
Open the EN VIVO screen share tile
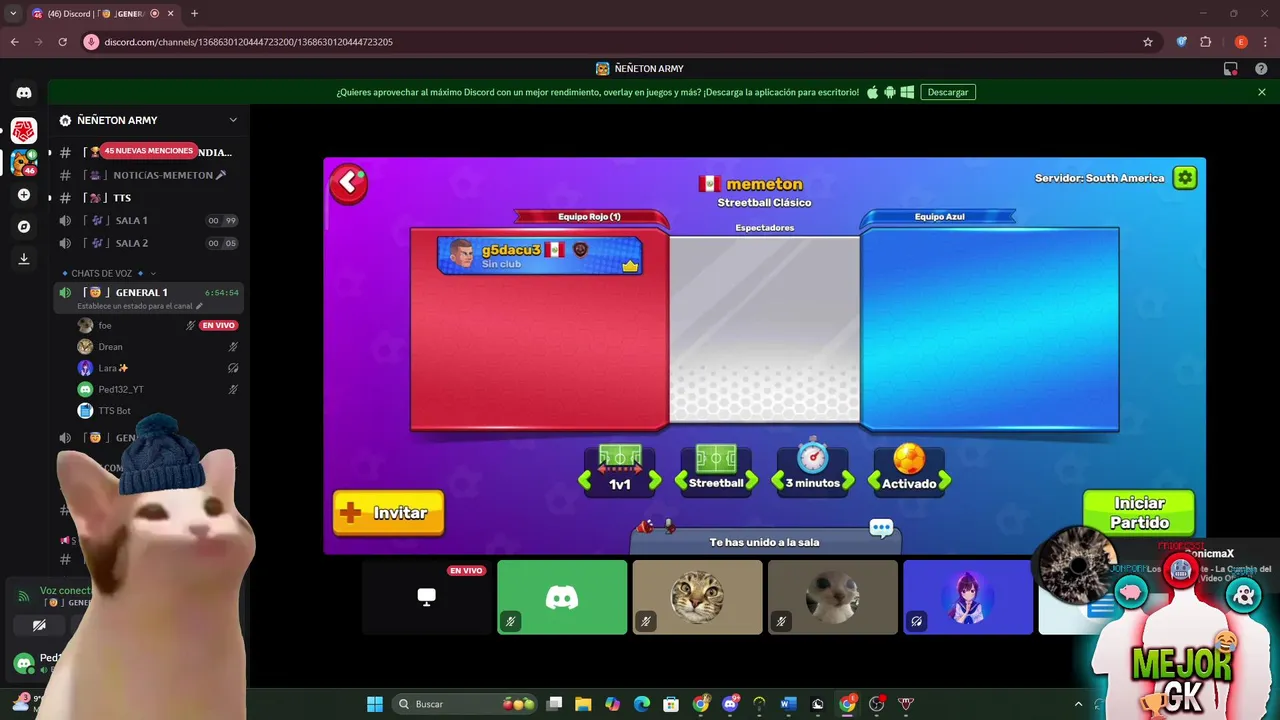pyautogui.click(x=427, y=597)
